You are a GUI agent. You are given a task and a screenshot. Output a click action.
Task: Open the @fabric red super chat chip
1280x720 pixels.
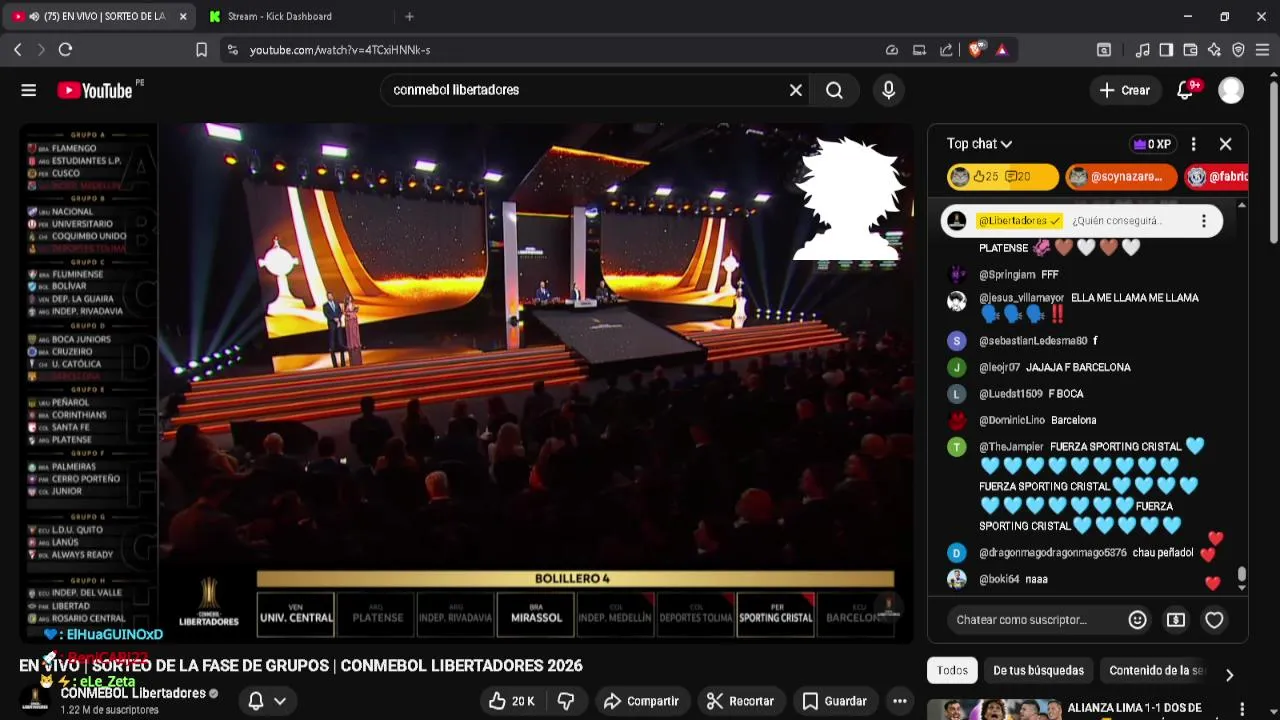point(1216,177)
